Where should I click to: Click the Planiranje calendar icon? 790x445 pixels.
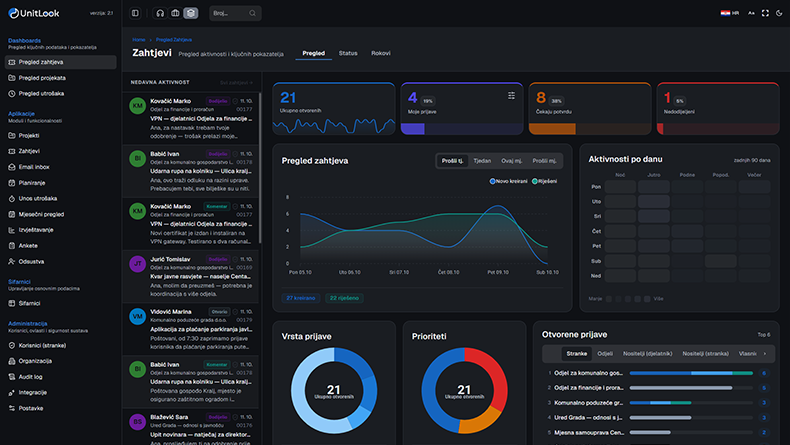[12, 183]
